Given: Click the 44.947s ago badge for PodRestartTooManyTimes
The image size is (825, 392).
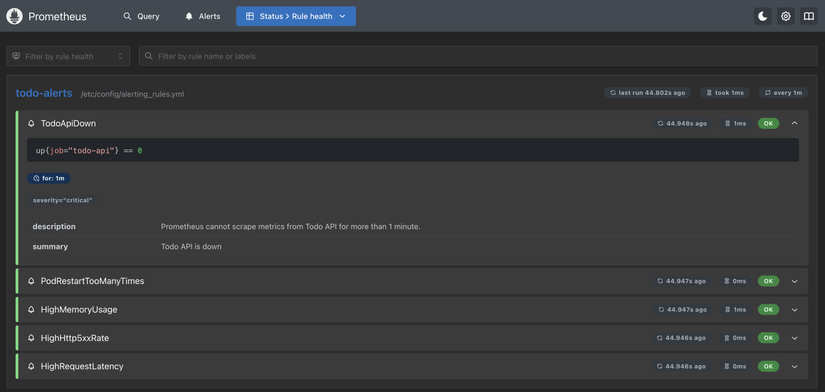Looking at the screenshot, I should 682,282.
